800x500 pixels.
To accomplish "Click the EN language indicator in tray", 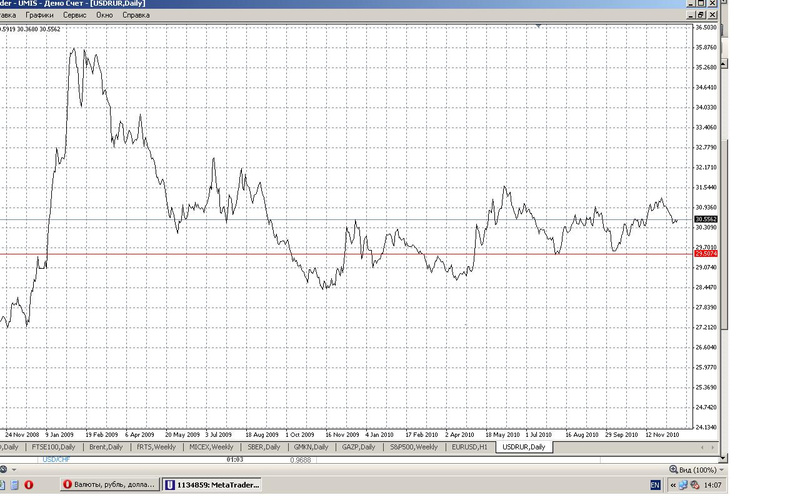I will coord(656,485).
